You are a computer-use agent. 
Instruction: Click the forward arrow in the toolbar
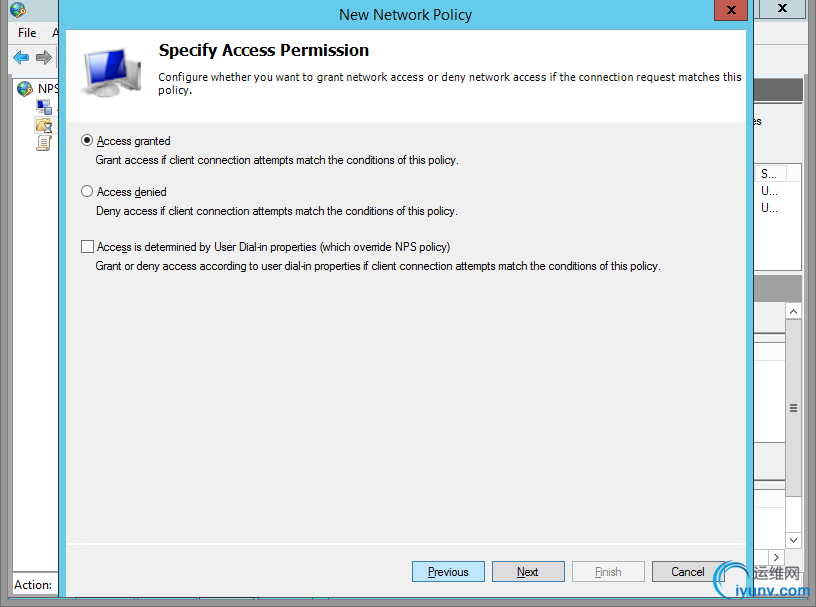[x=44, y=58]
